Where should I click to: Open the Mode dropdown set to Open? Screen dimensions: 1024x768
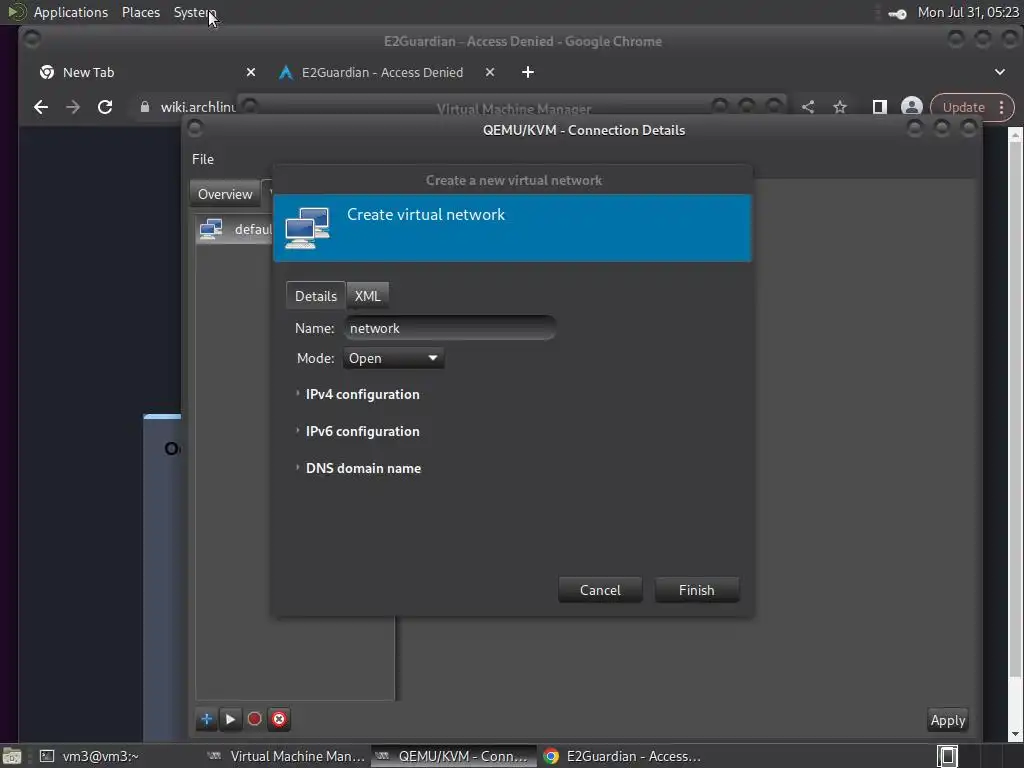[393, 358]
